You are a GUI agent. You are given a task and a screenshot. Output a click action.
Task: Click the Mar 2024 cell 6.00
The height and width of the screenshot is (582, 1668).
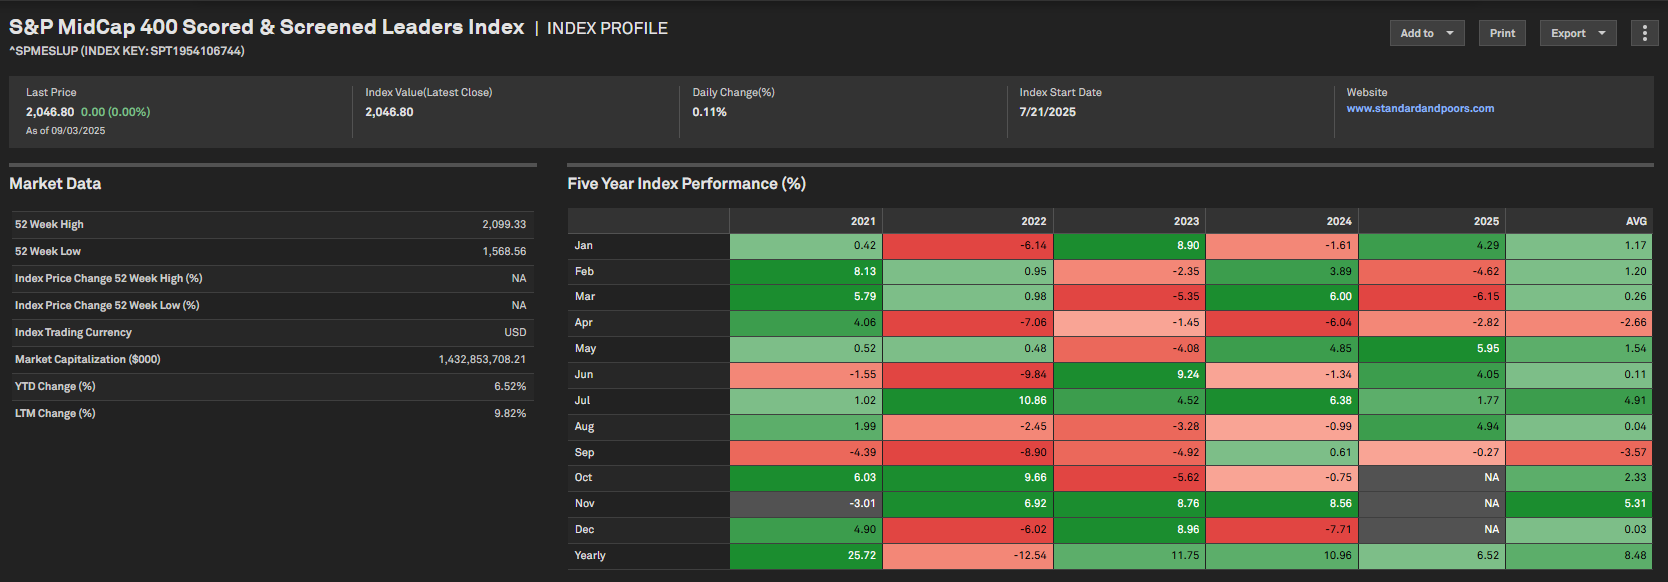[1282, 297]
